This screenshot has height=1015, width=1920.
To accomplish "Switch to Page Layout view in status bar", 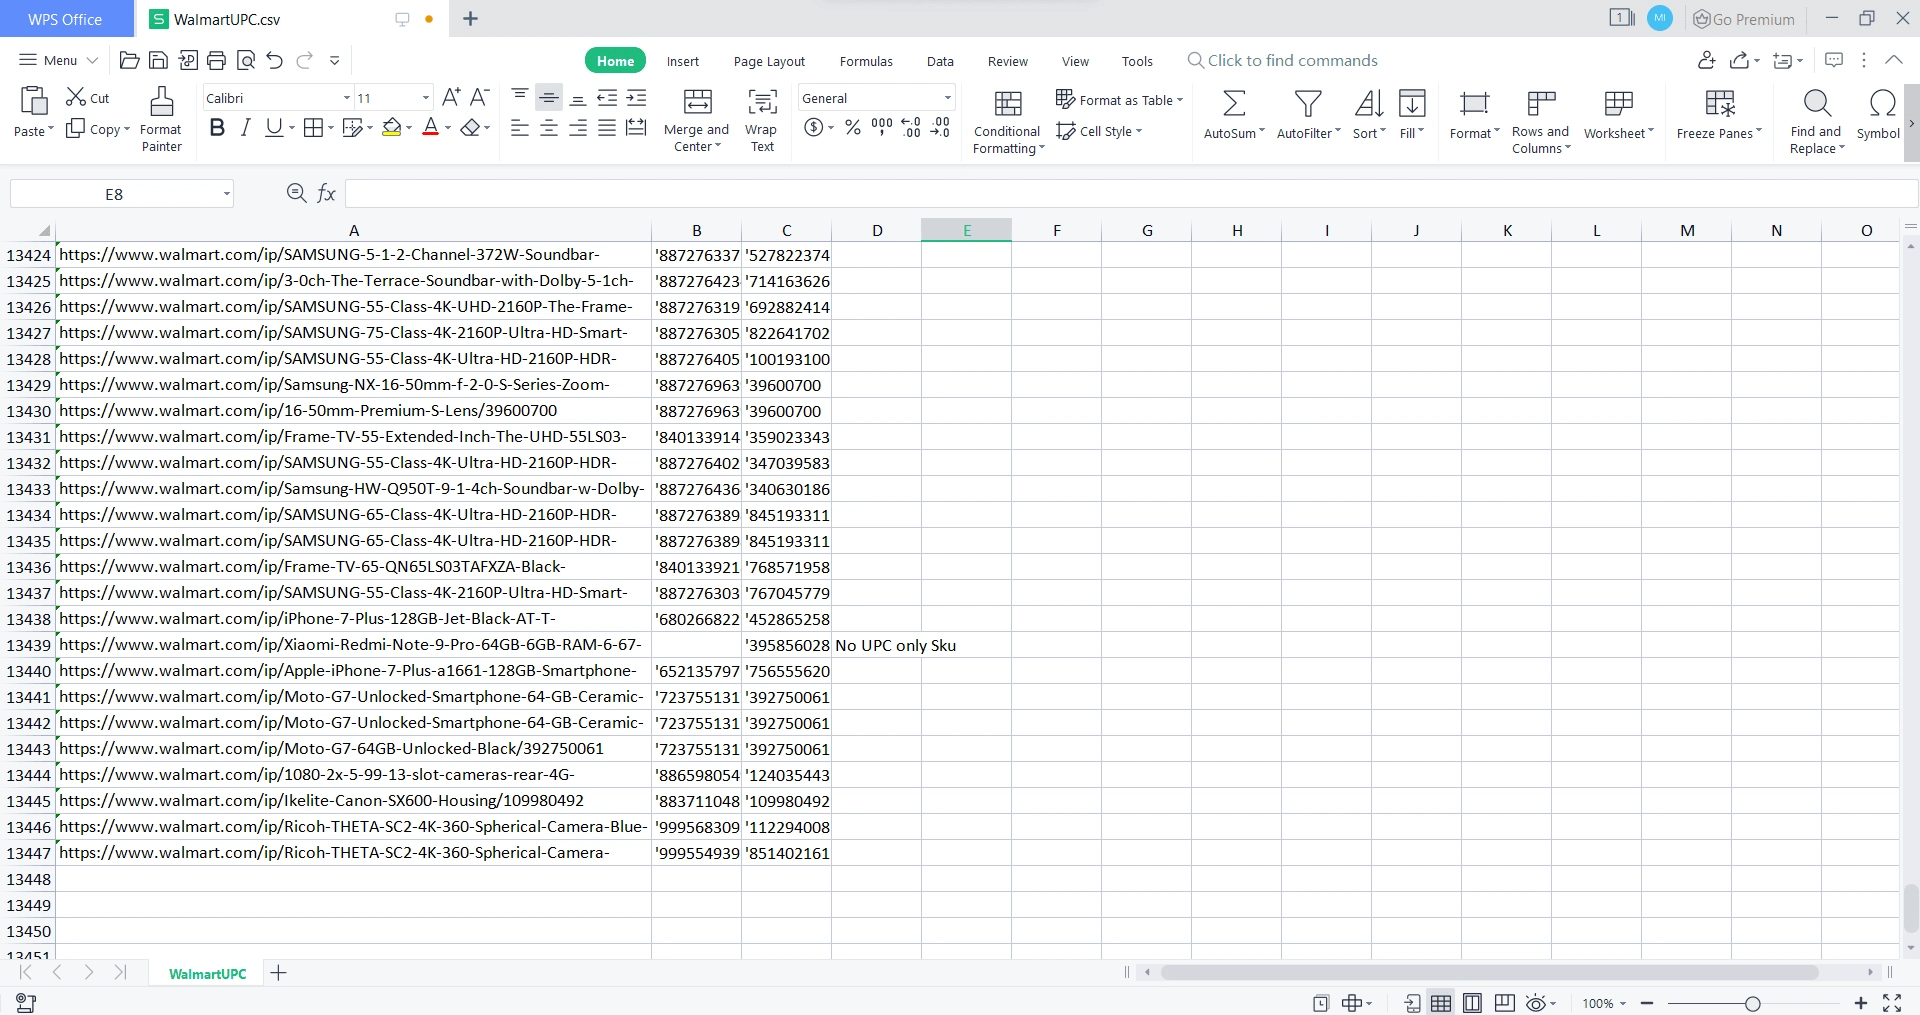I will coord(1472,1003).
